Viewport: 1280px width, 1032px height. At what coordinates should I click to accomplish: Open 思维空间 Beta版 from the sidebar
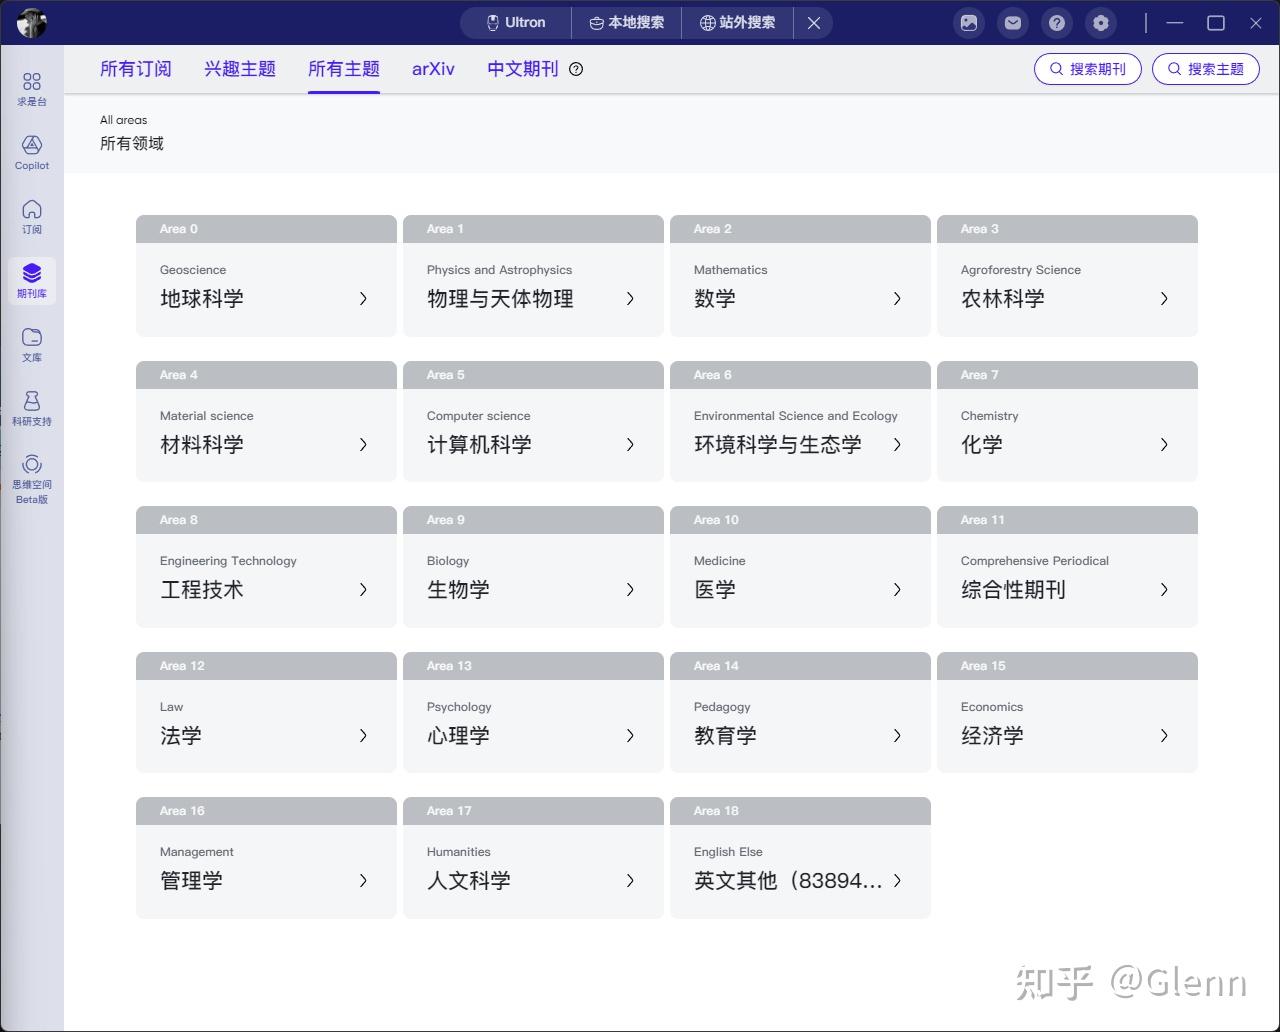[31, 475]
